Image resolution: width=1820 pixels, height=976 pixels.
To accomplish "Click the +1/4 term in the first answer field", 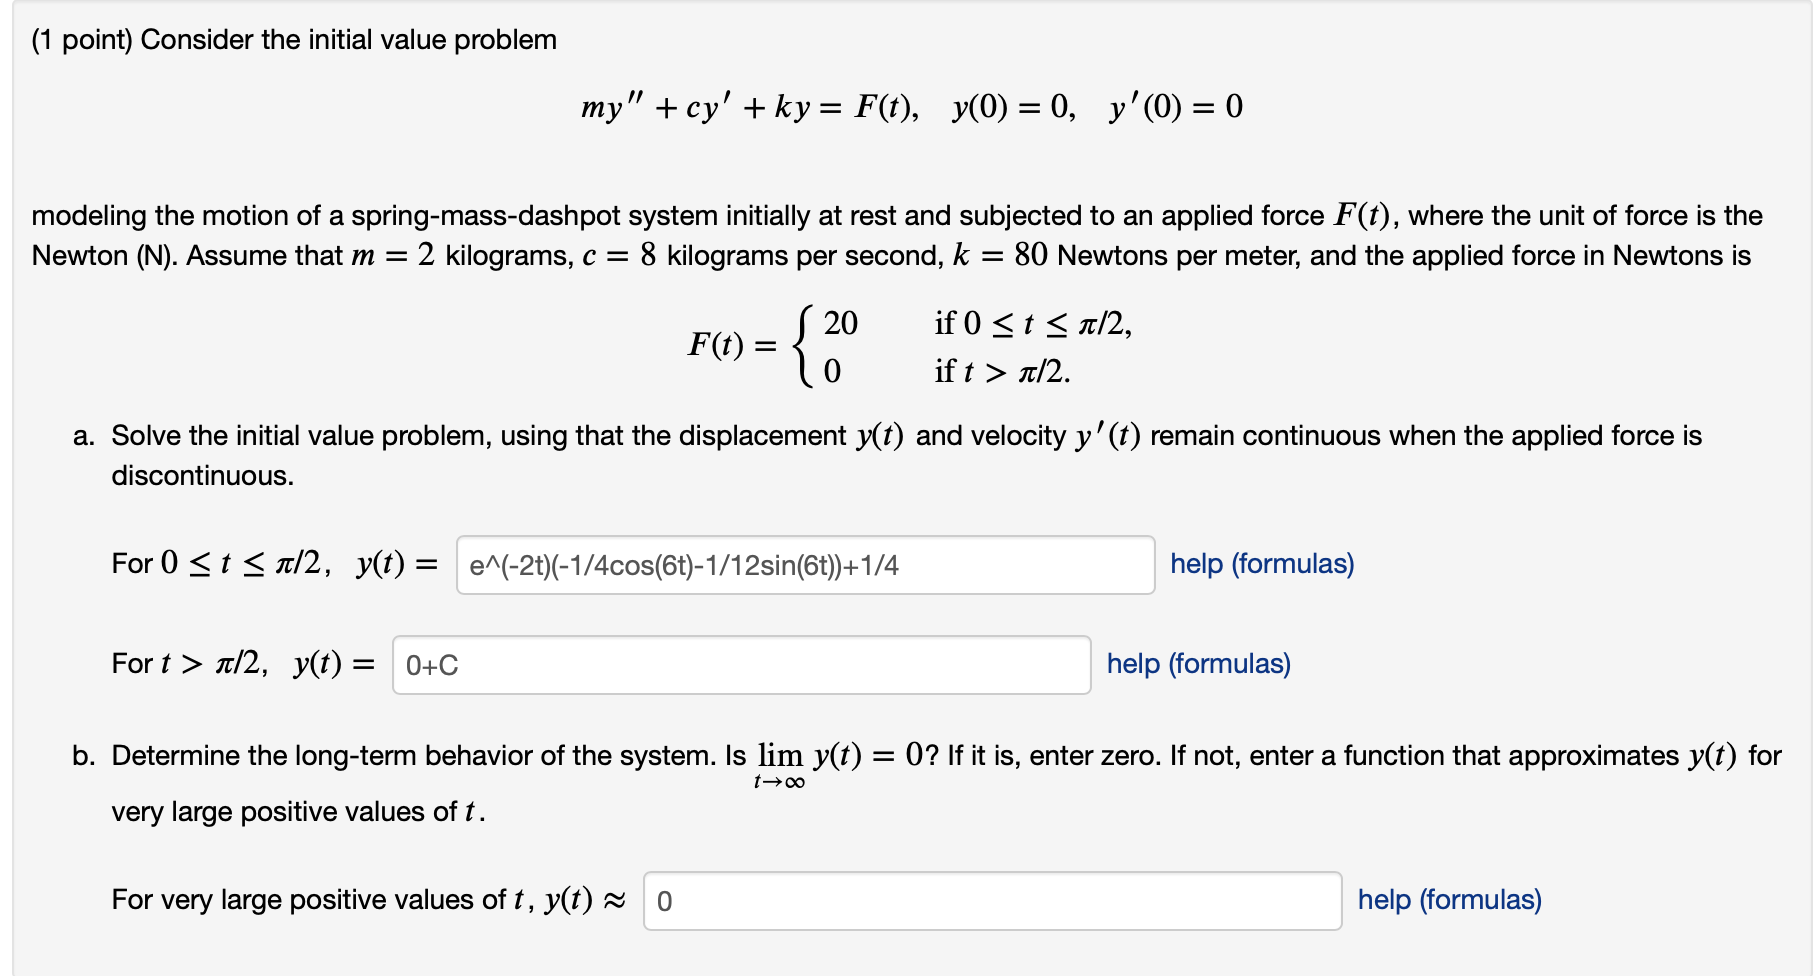I will (878, 568).
